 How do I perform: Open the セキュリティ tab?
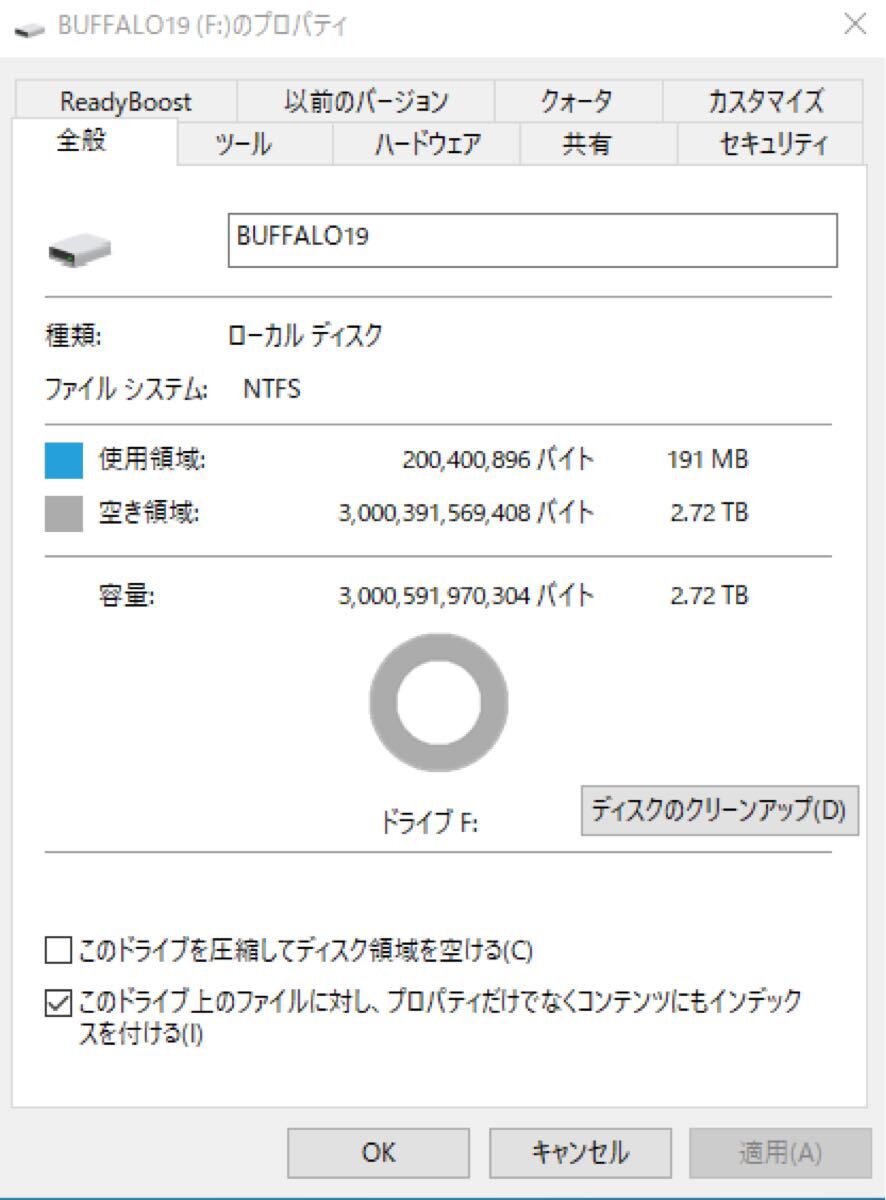770,144
